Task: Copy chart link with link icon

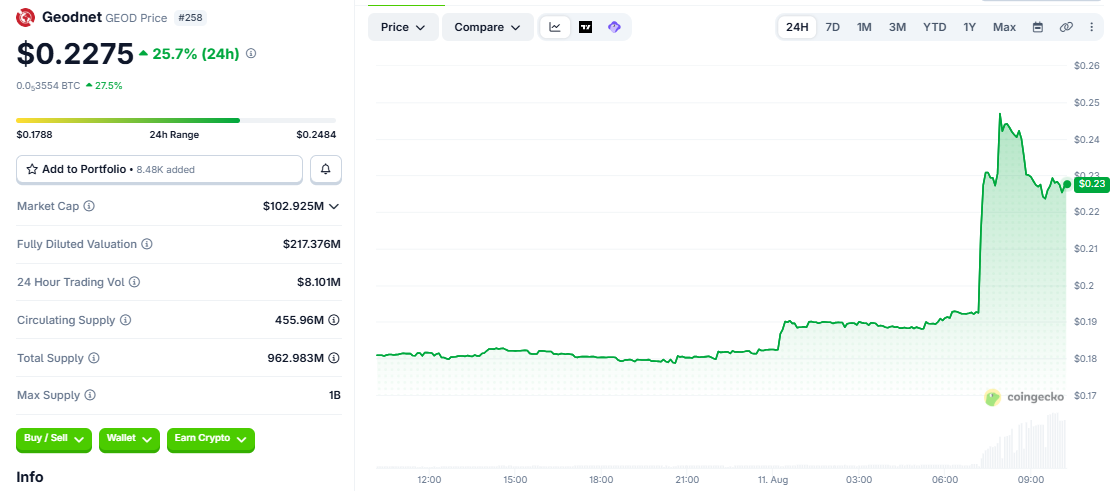Action: [x=1066, y=27]
